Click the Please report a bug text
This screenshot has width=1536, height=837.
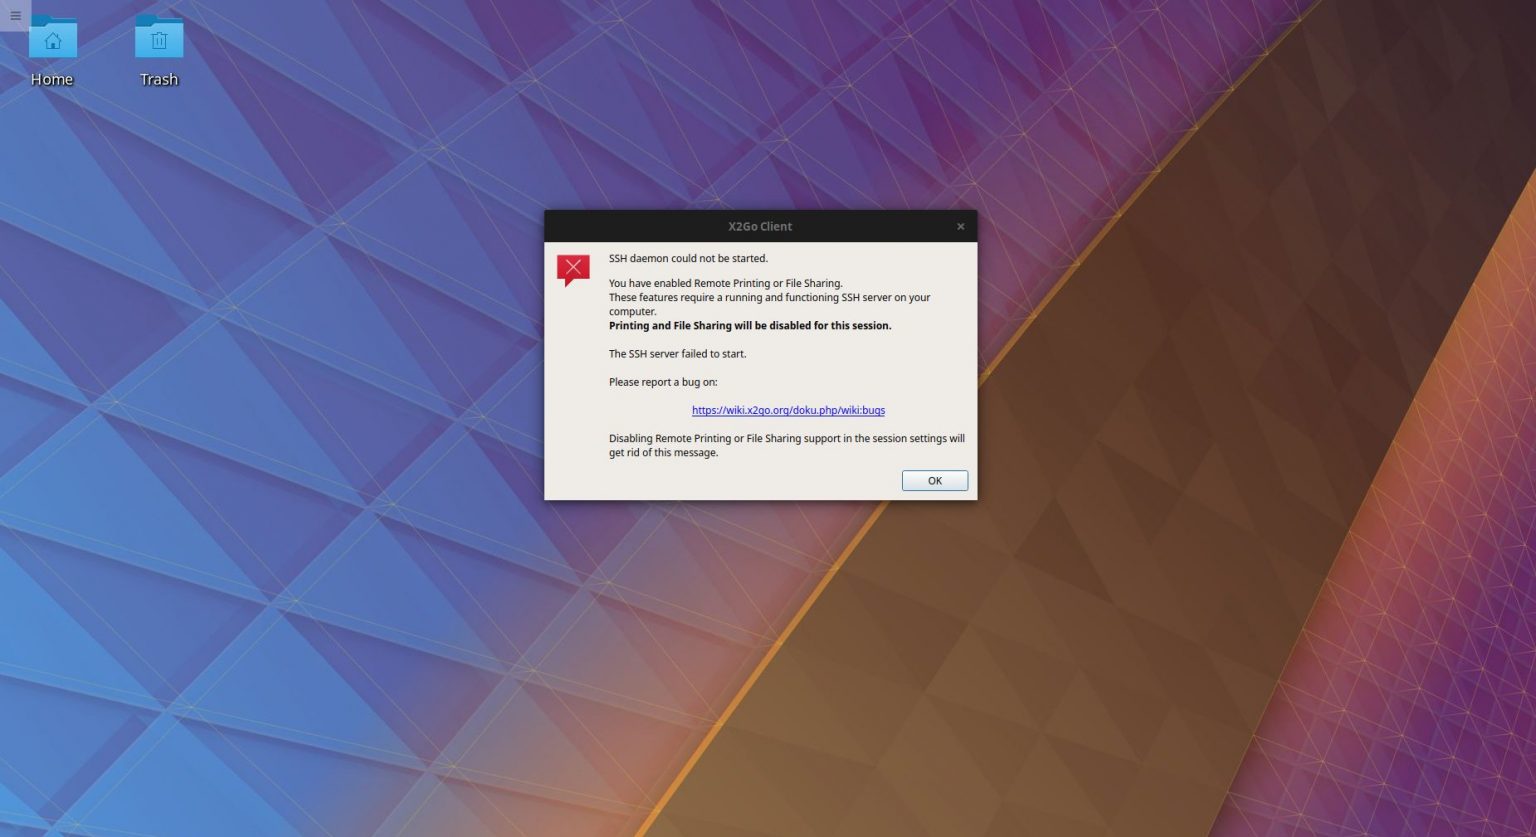click(x=663, y=381)
